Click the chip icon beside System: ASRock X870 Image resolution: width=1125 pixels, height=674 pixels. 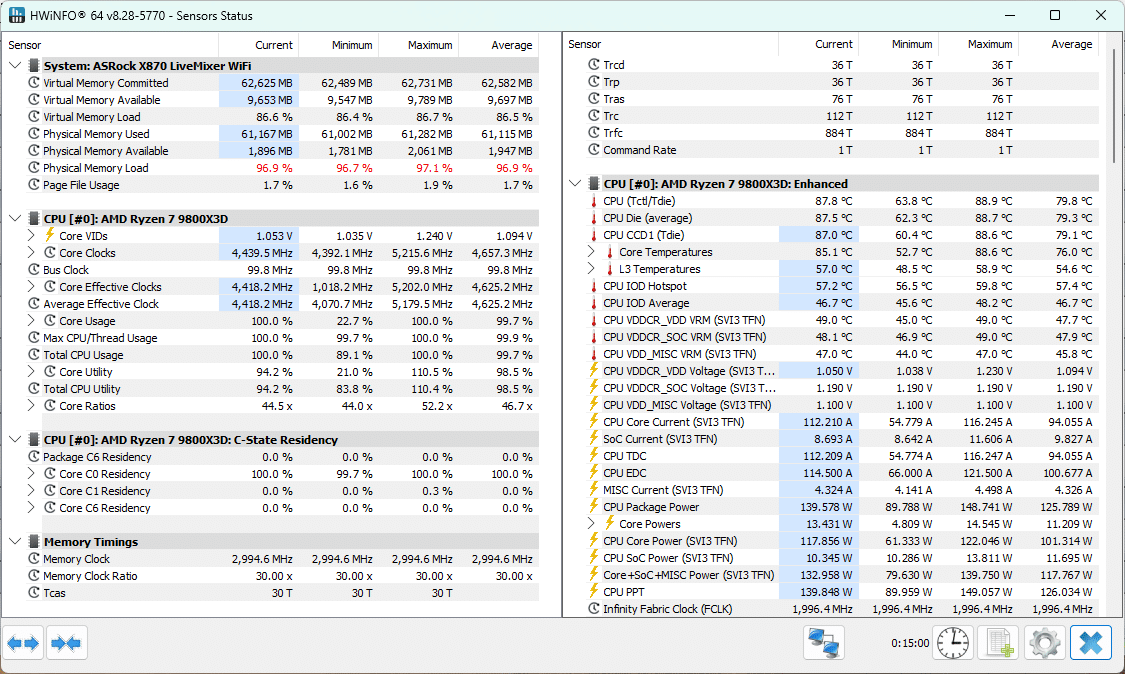point(34,65)
